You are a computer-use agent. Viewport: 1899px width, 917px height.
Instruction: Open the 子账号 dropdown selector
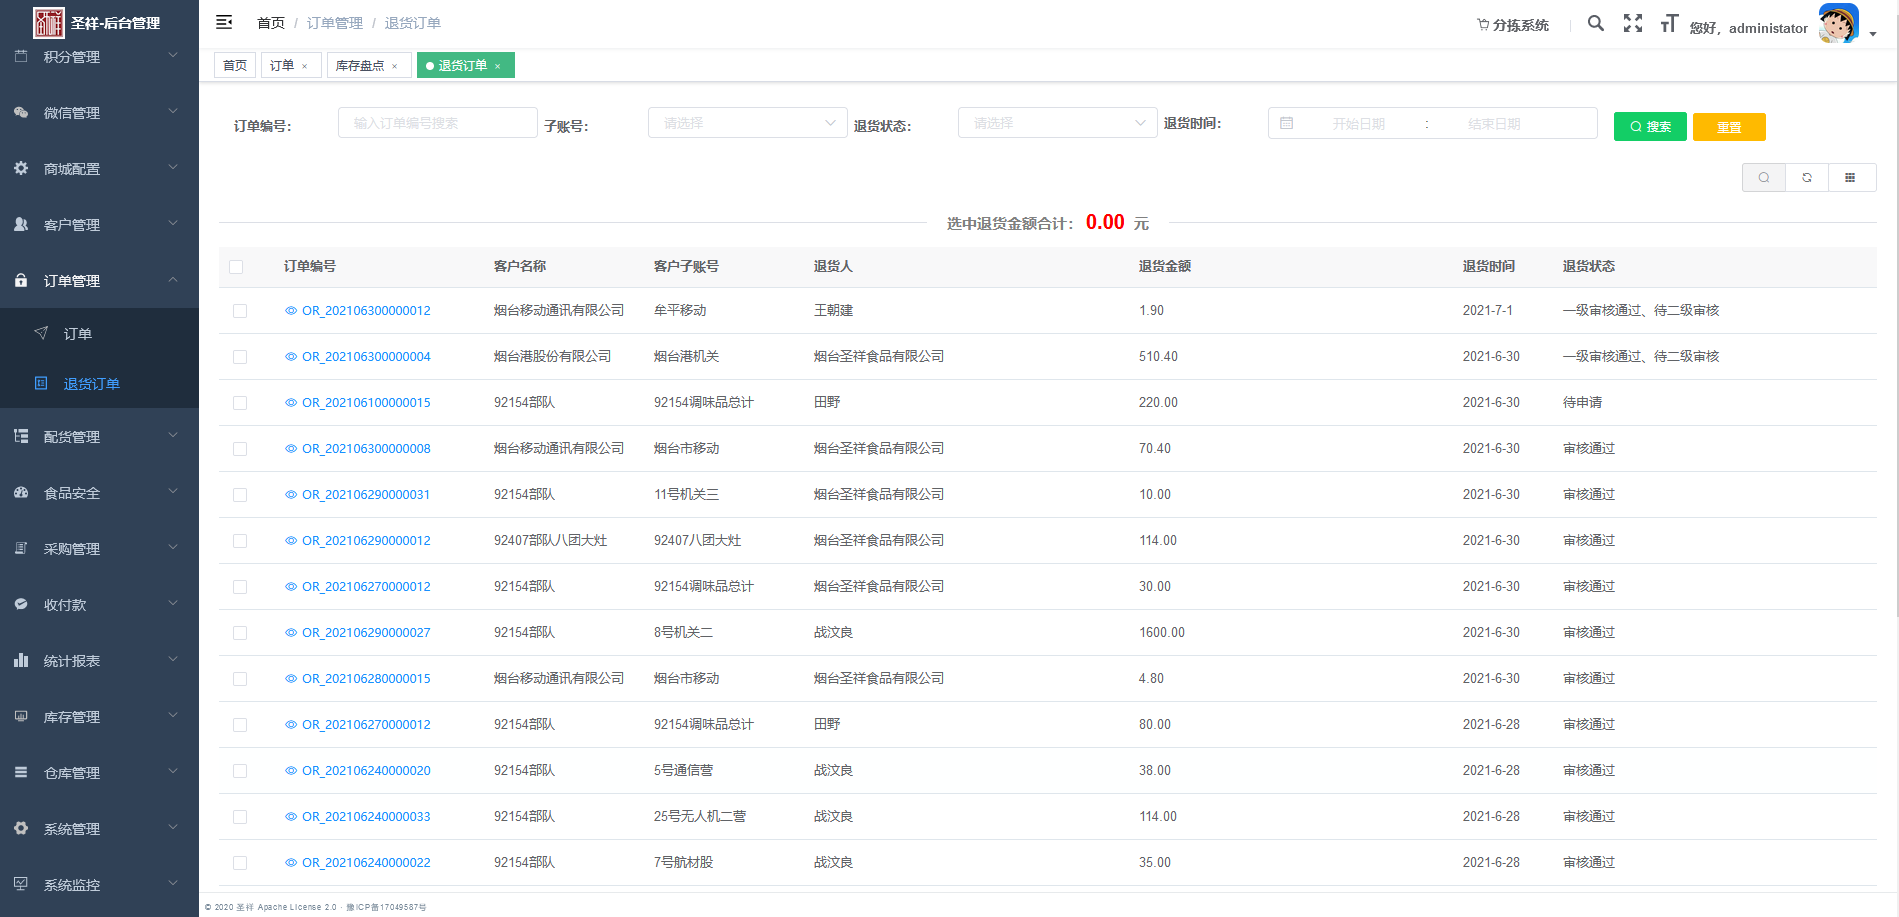point(747,122)
